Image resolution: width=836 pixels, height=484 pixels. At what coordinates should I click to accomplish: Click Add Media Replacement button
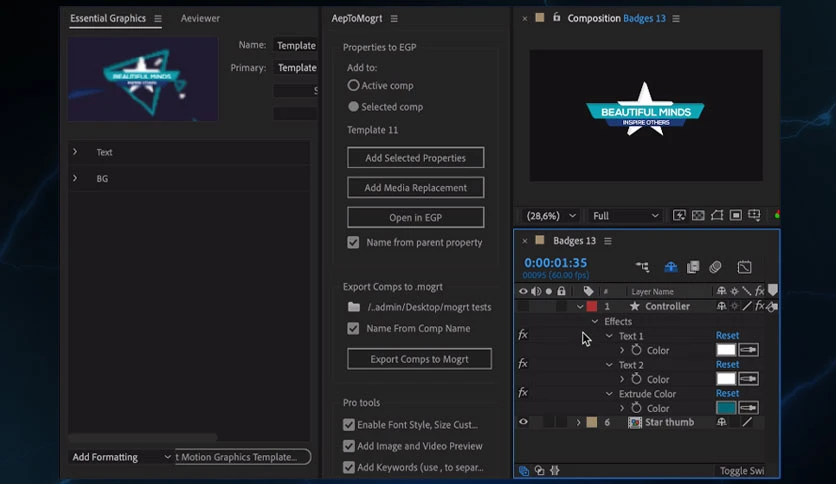(415, 188)
